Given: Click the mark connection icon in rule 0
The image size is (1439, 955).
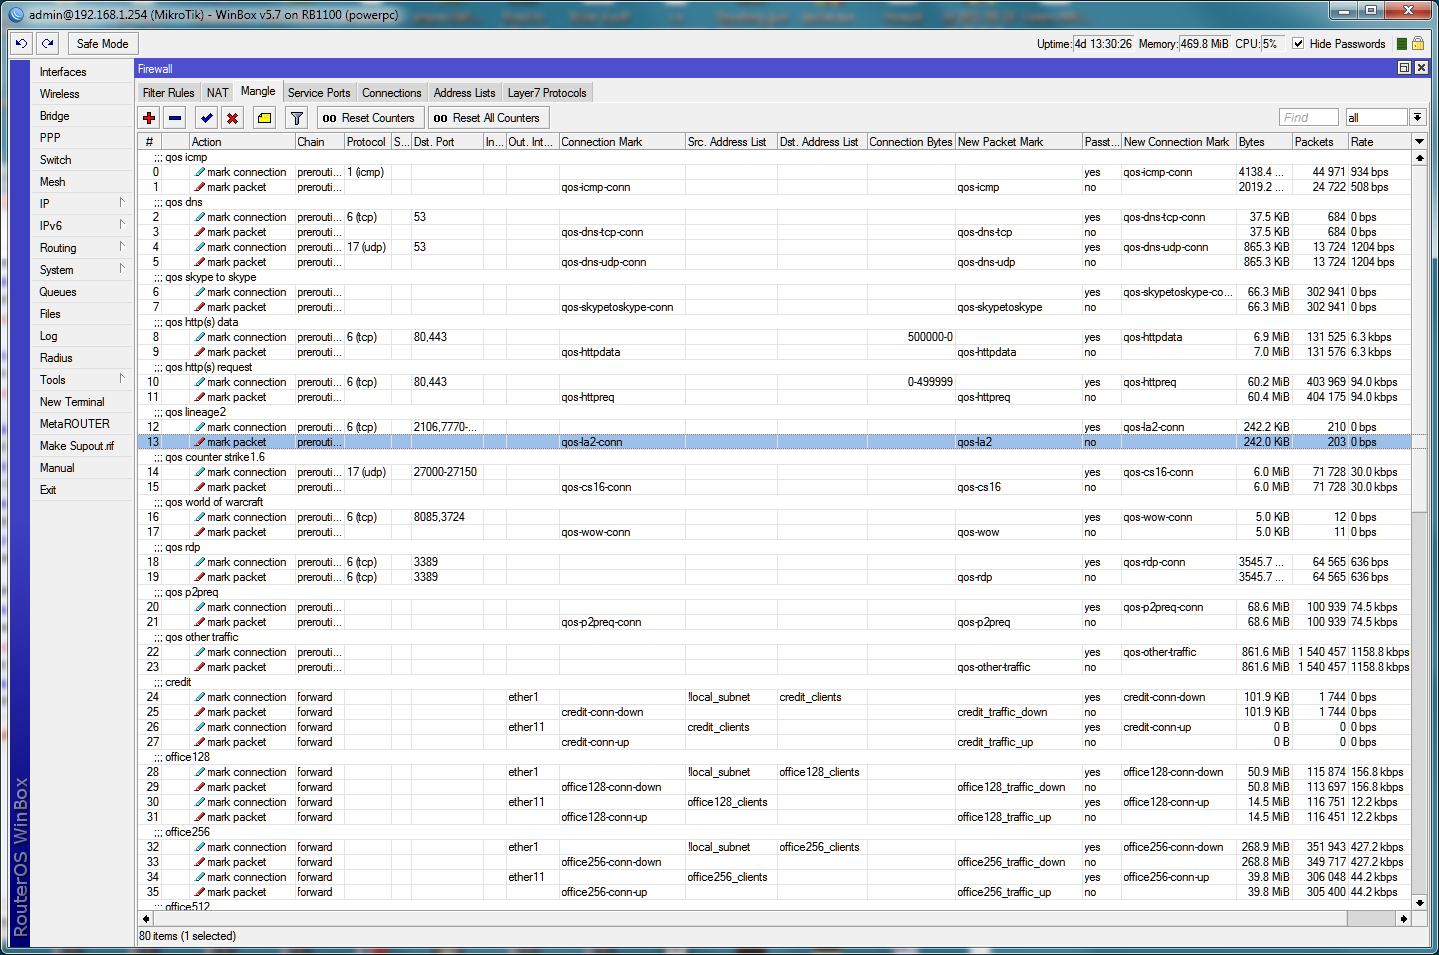Looking at the screenshot, I should click(x=200, y=172).
